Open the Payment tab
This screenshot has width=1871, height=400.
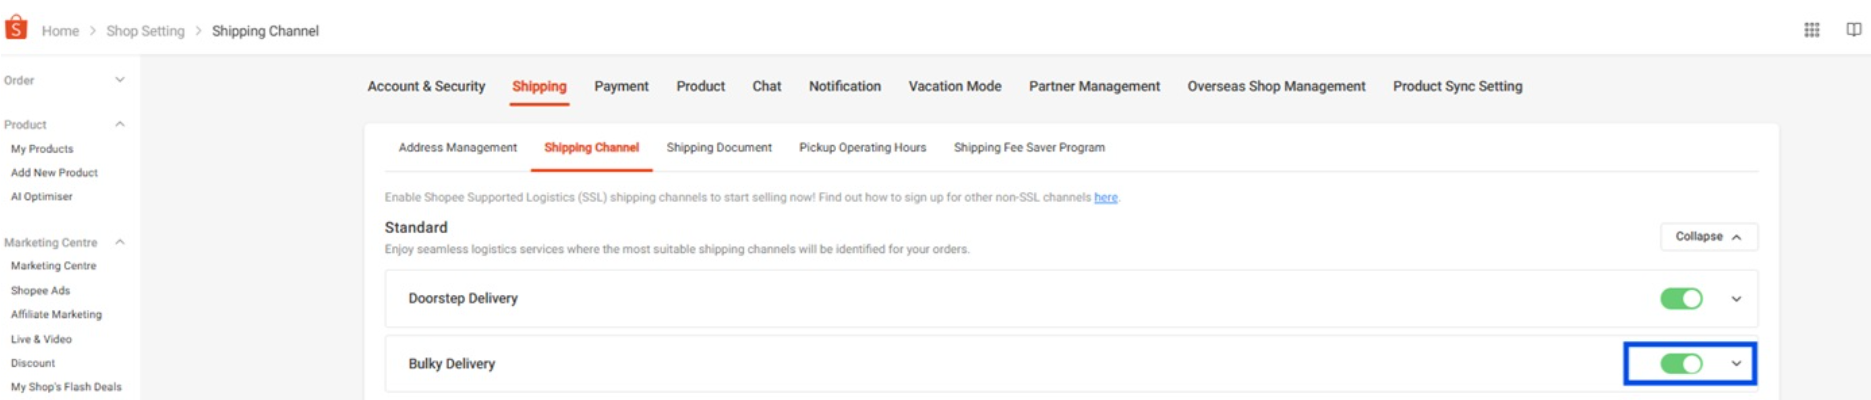[x=621, y=86]
